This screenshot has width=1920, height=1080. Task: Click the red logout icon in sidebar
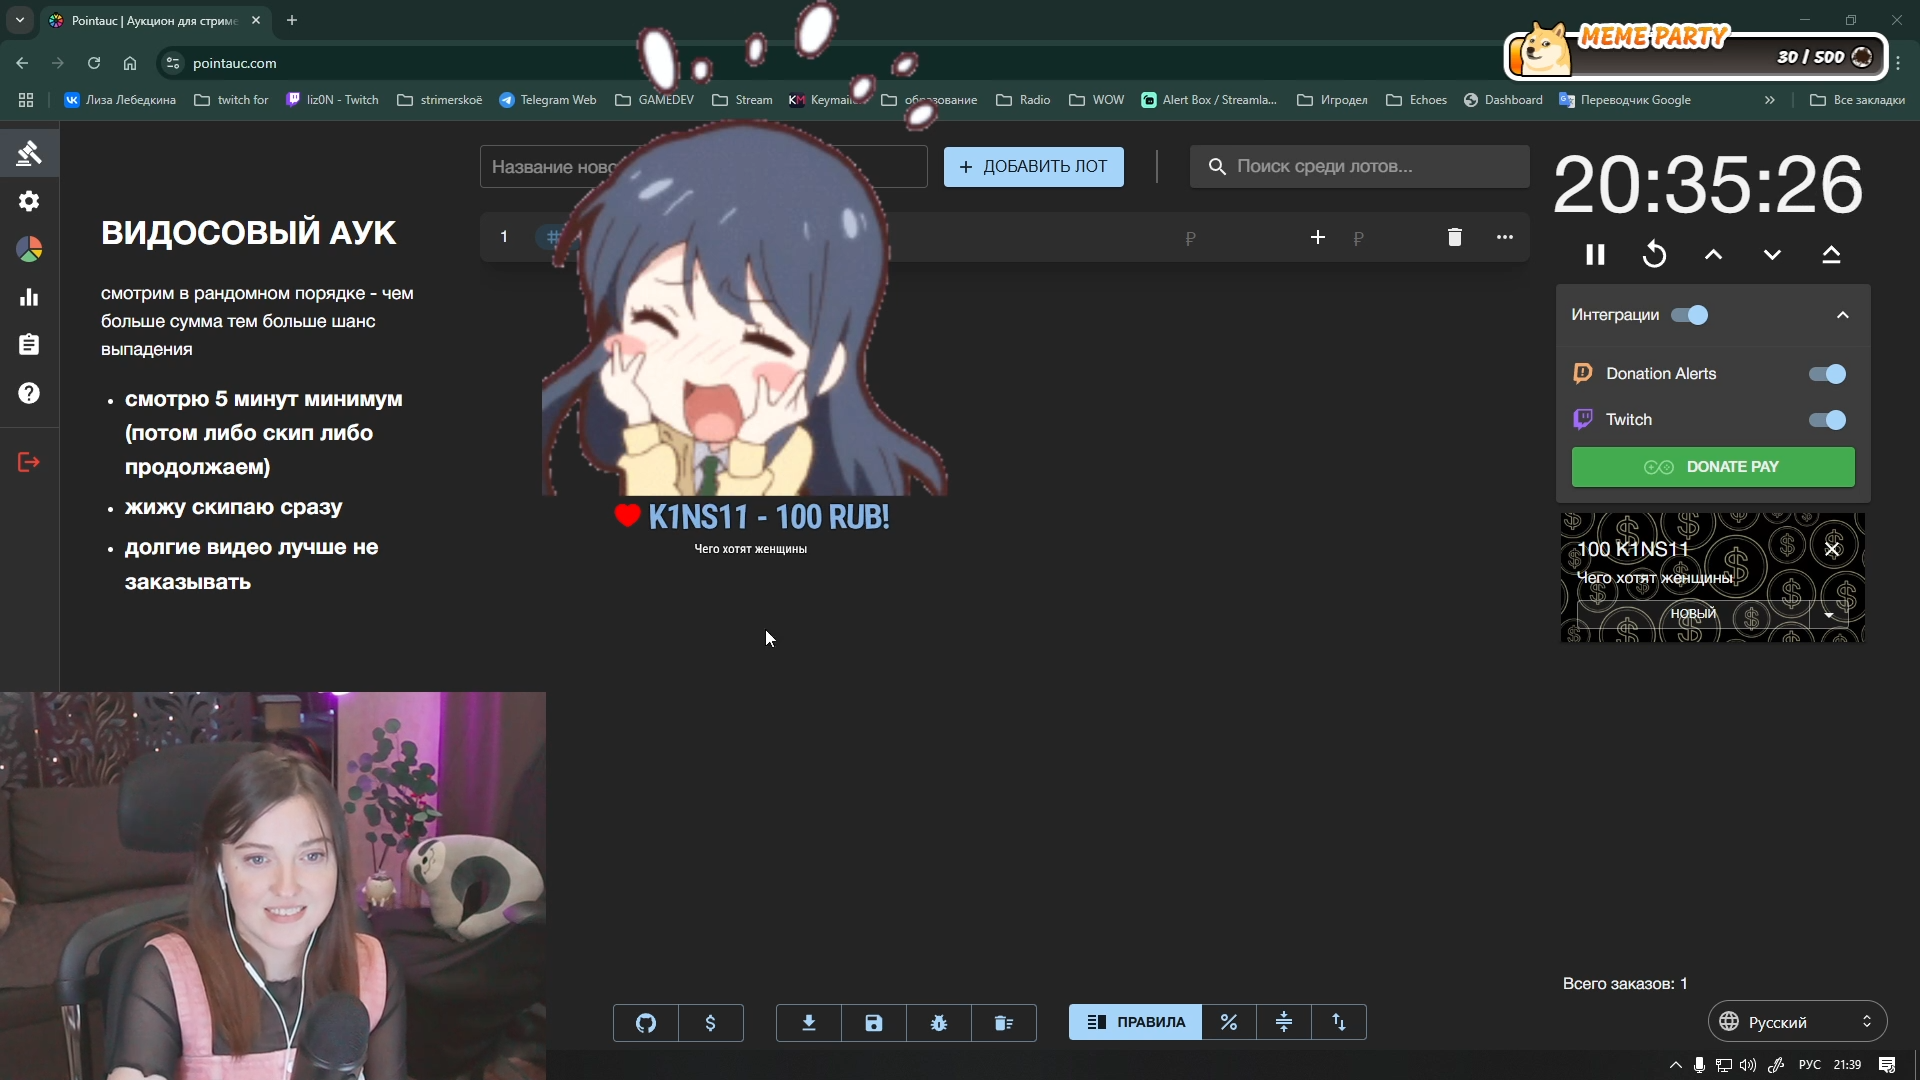pos(29,462)
